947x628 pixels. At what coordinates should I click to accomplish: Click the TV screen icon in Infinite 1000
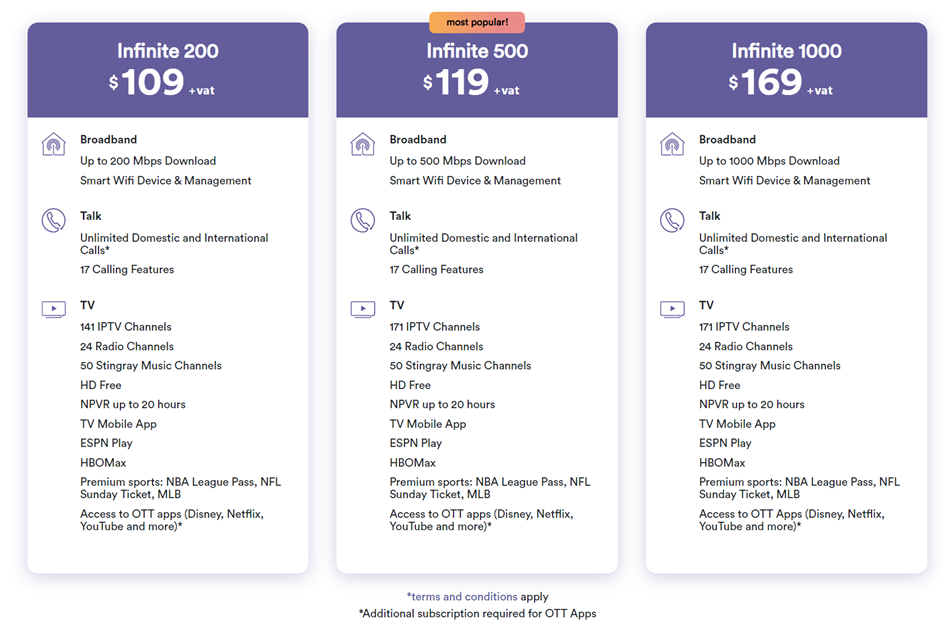tap(672, 309)
